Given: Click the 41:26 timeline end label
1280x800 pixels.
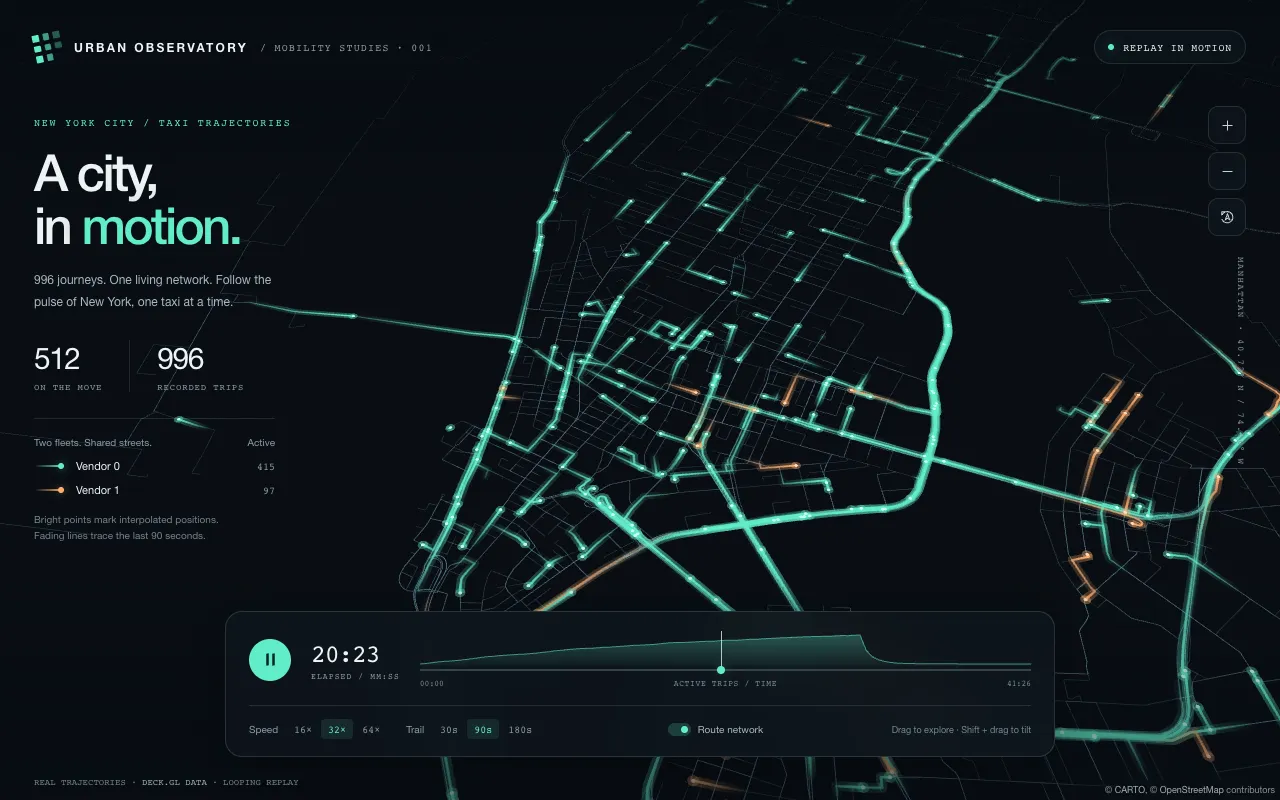Looking at the screenshot, I should pyautogui.click(x=1019, y=684).
